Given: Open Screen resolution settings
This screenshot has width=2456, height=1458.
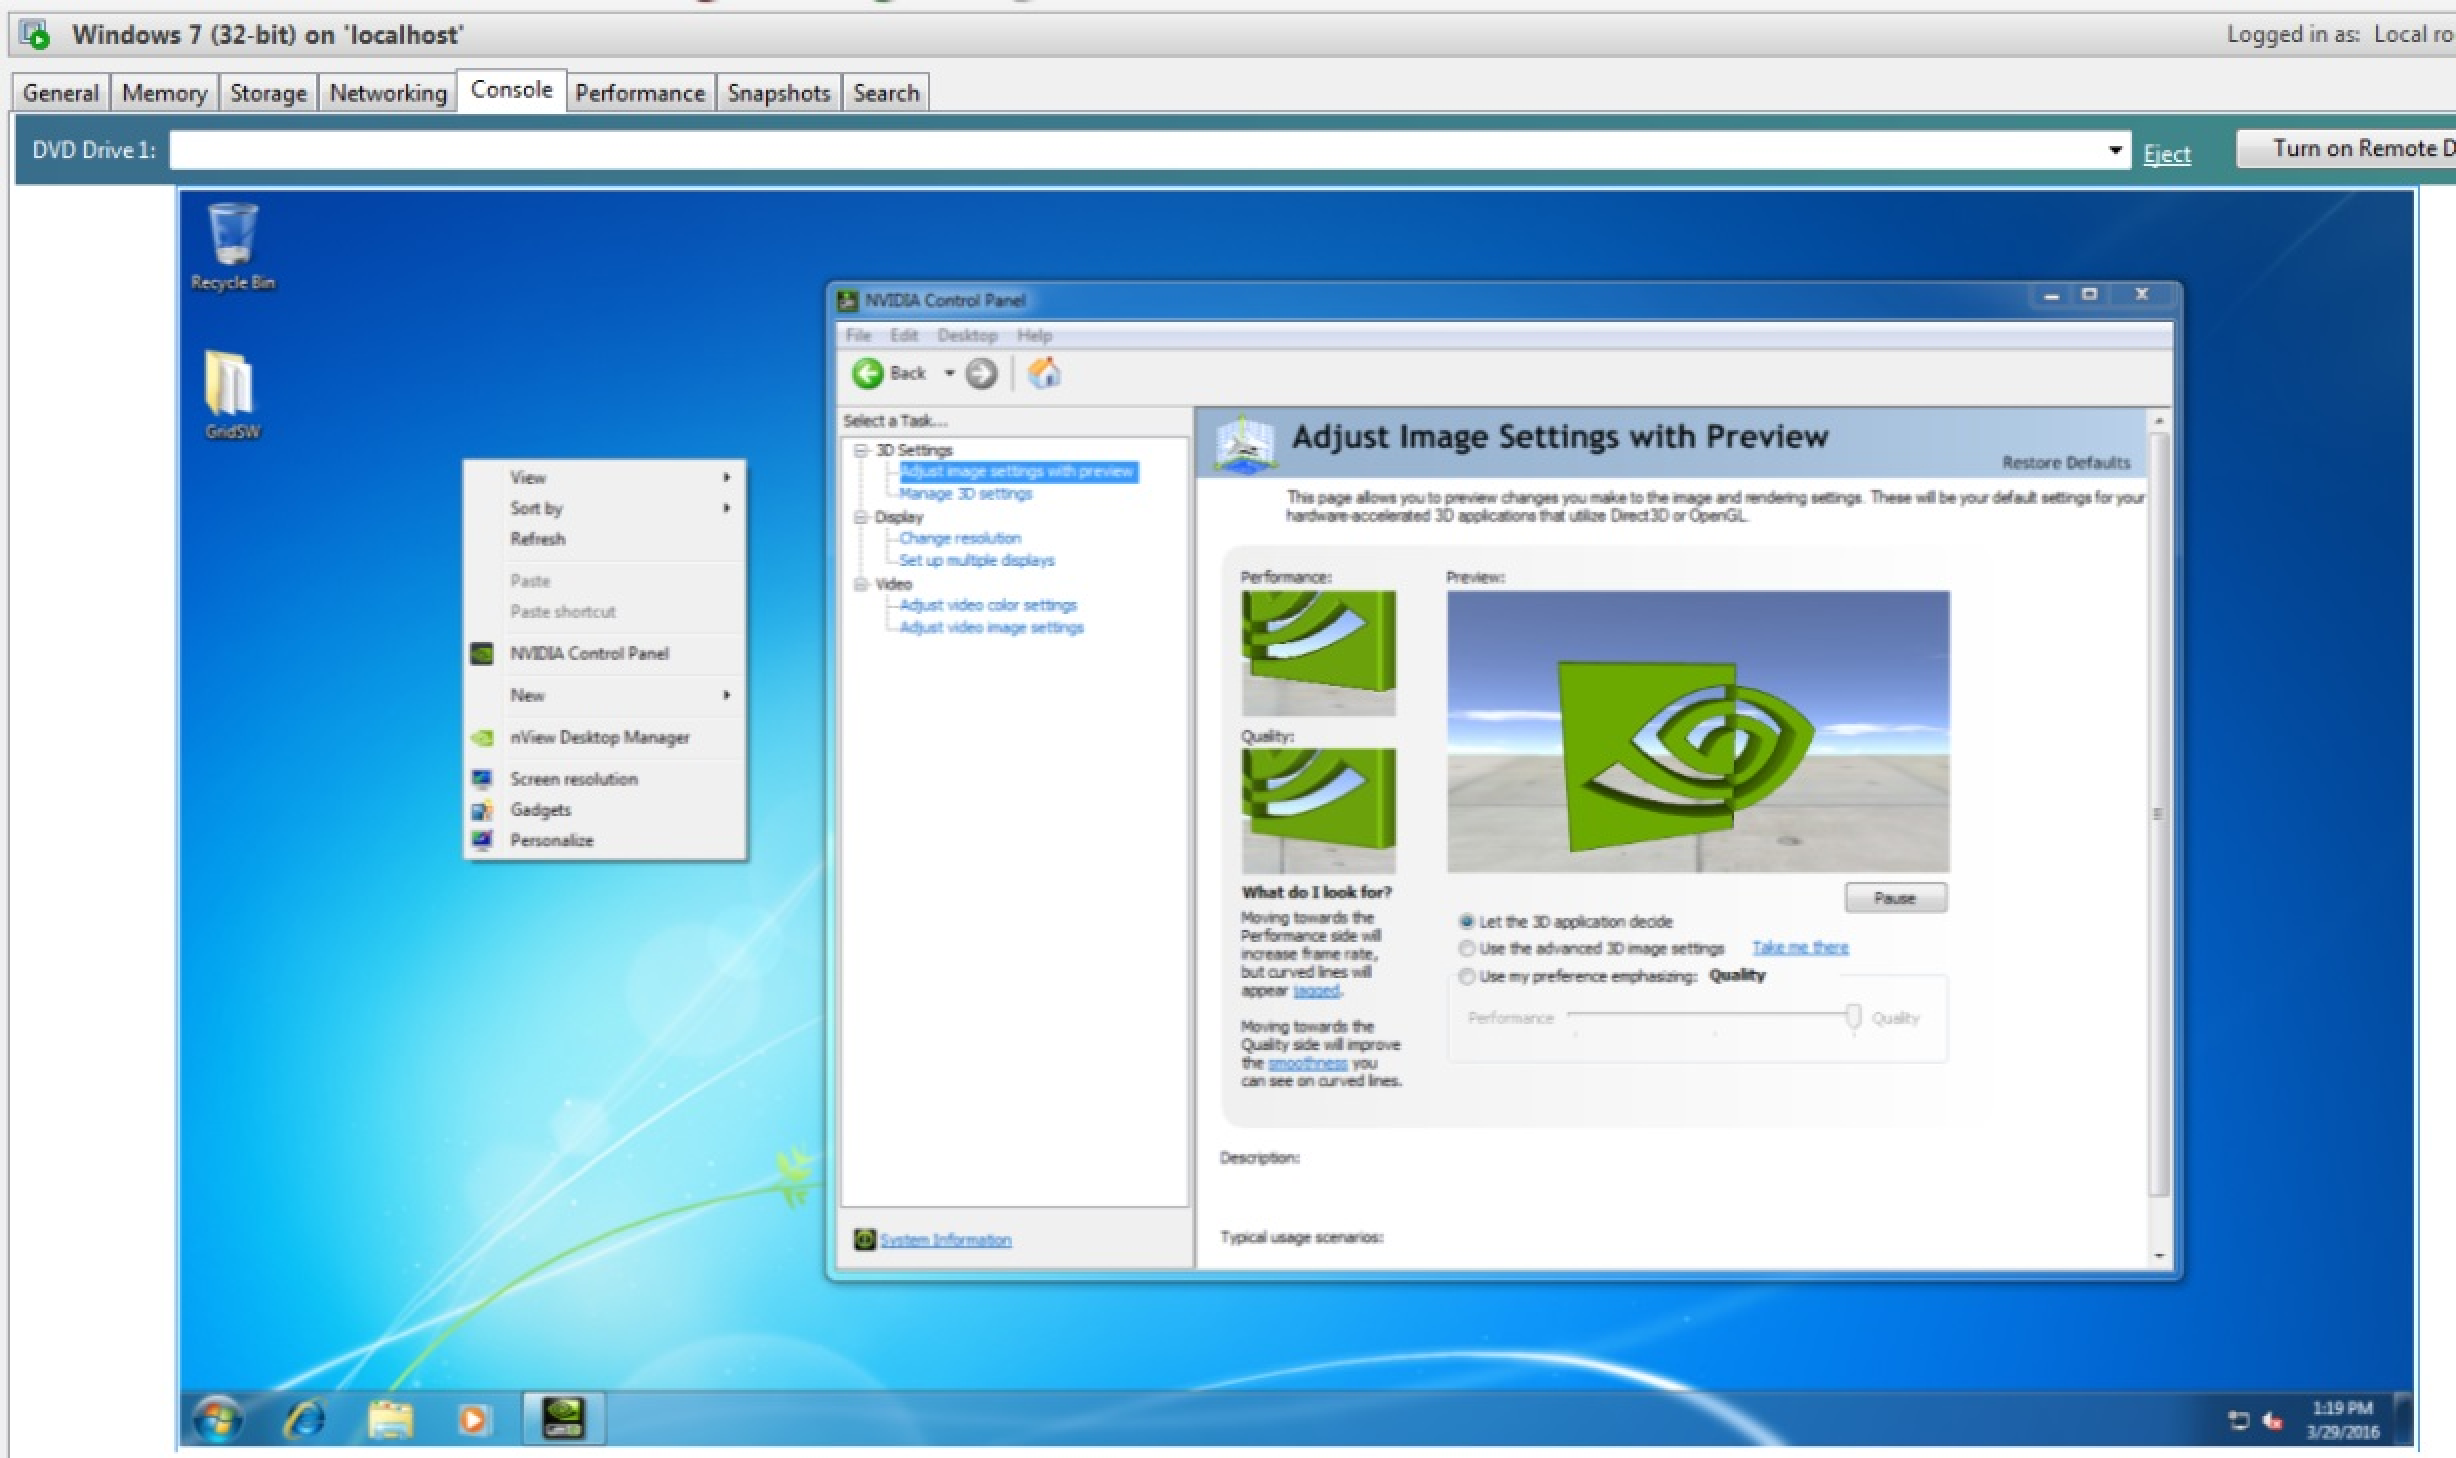Looking at the screenshot, I should (x=573, y=778).
